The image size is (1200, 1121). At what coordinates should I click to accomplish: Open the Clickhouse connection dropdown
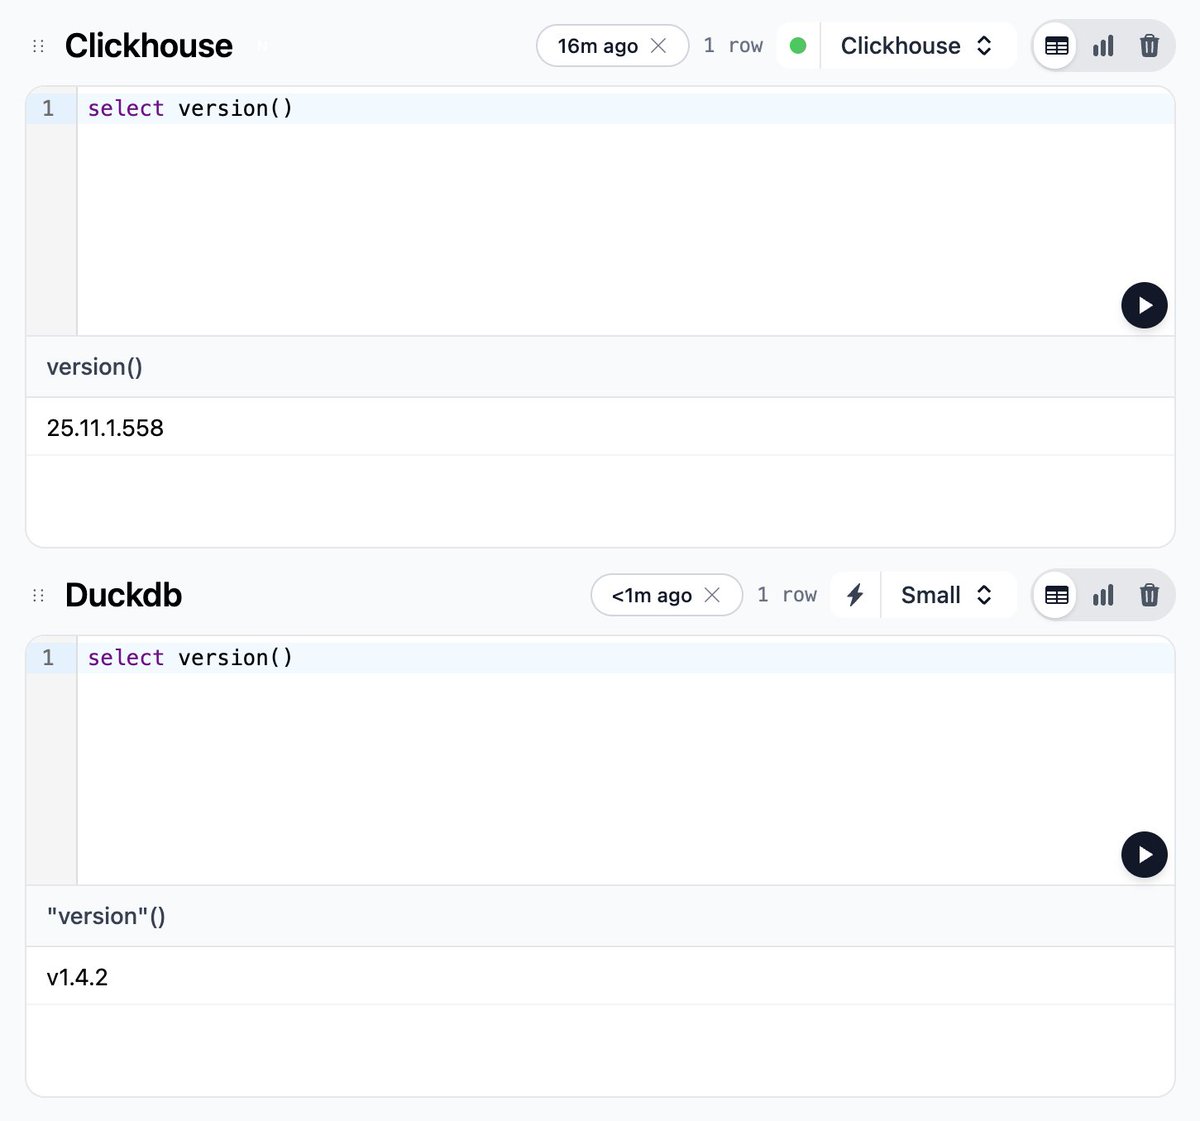(x=917, y=46)
